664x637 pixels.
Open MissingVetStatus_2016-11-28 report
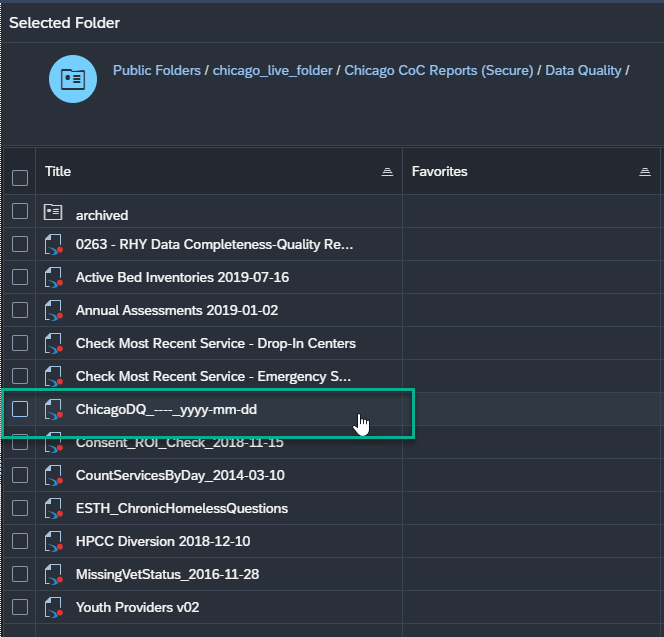pyautogui.click(x=167, y=575)
